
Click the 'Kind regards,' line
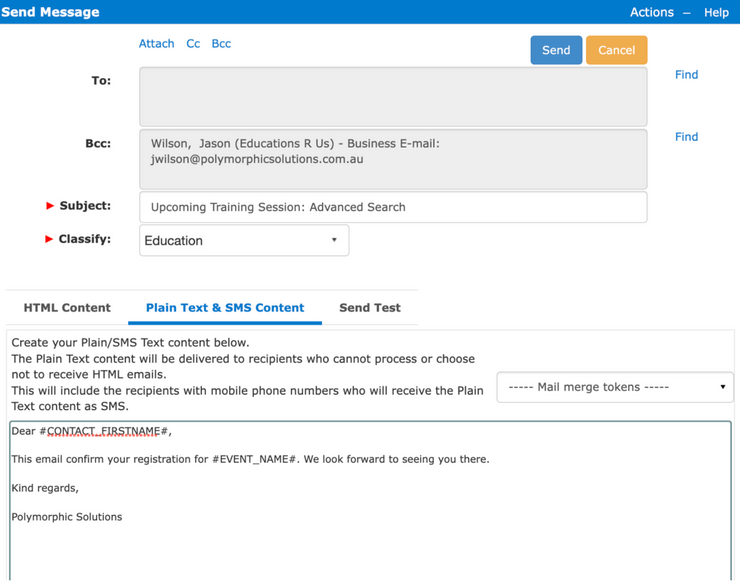[x=45, y=488]
